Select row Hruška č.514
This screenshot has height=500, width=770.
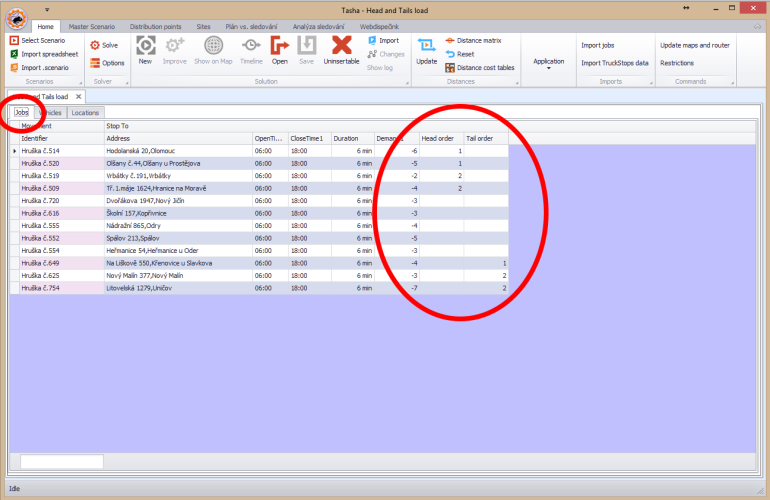pos(259,151)
